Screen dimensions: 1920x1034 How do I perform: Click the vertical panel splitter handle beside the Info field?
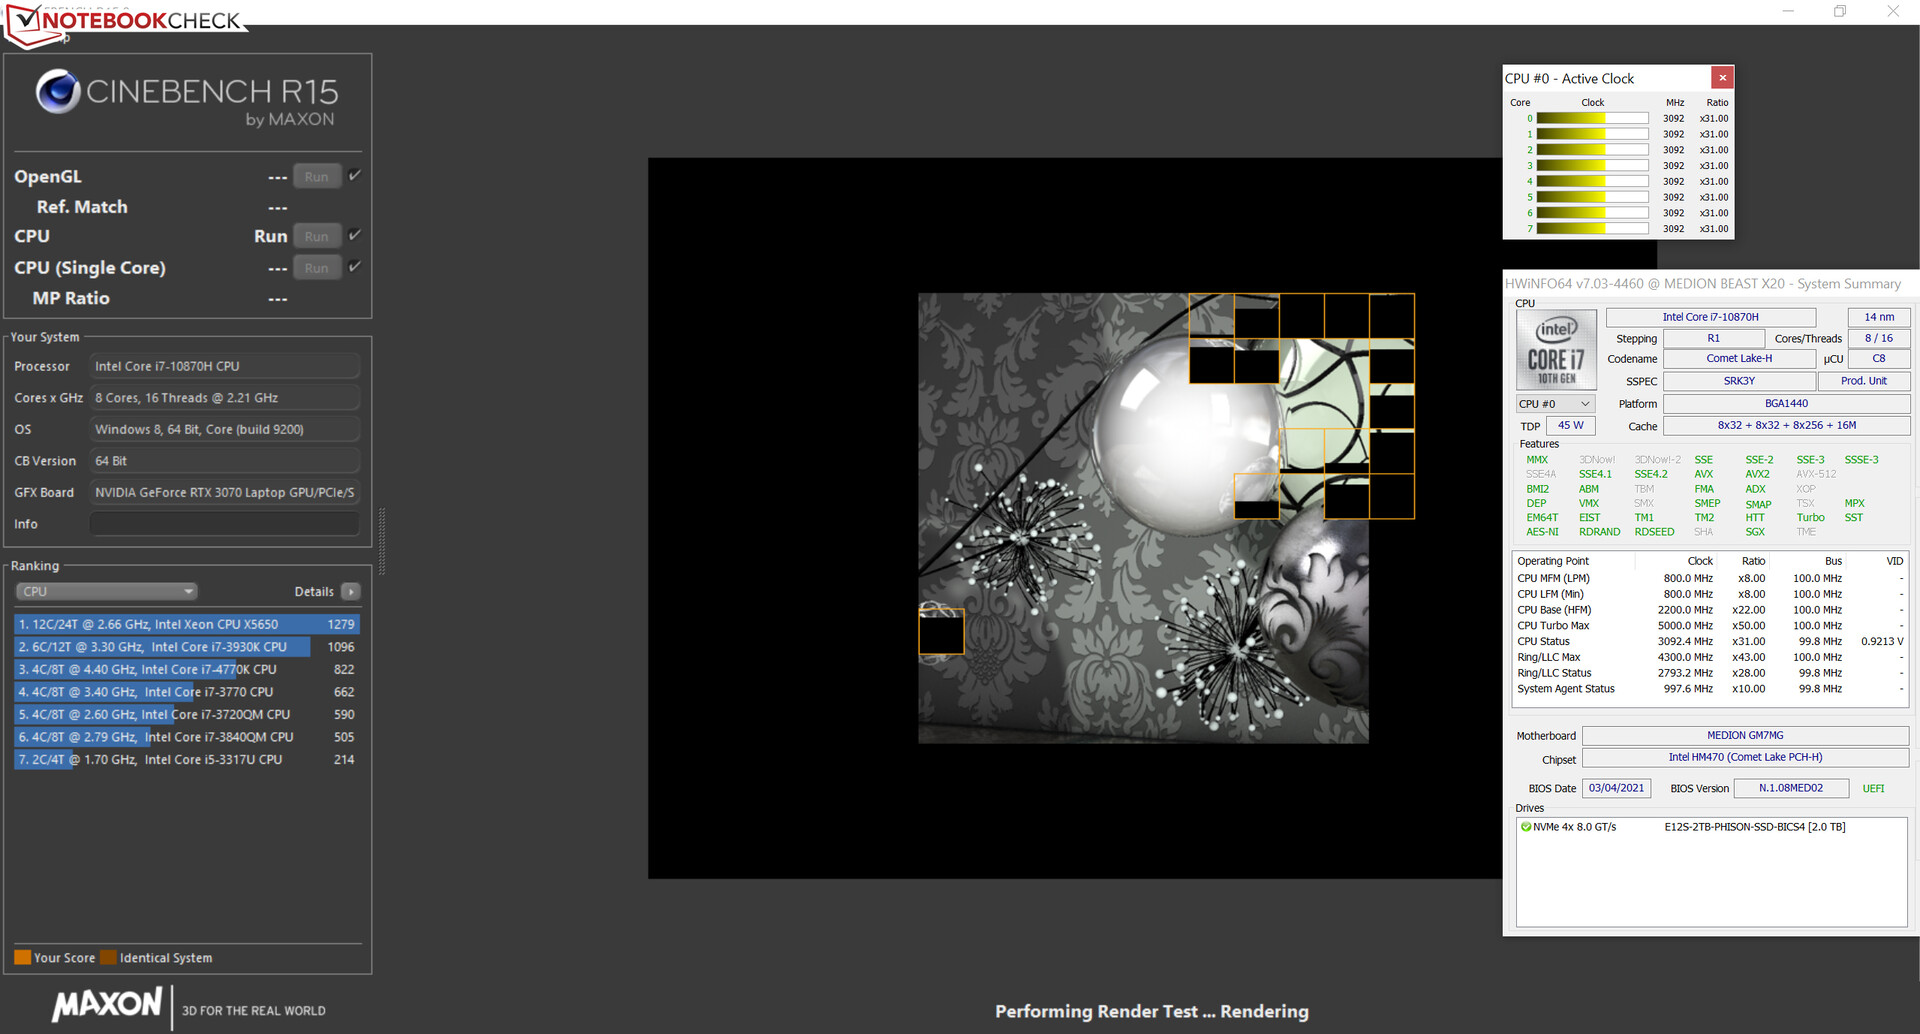coord(381,541)
